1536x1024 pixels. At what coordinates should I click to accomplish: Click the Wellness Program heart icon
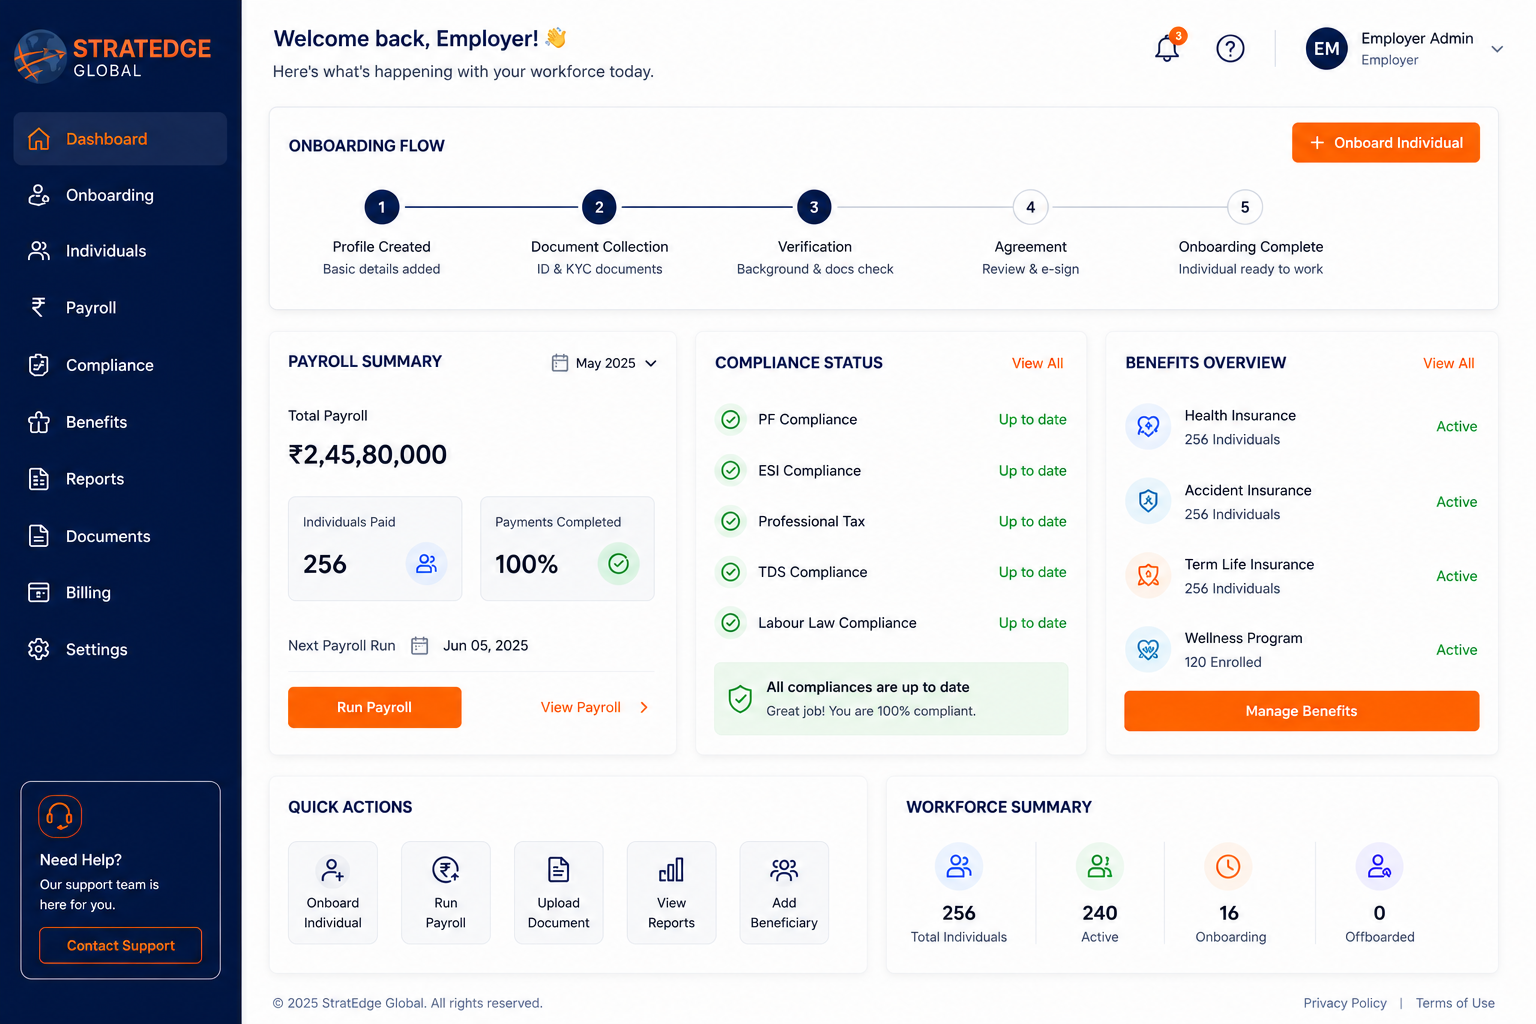1148,650
